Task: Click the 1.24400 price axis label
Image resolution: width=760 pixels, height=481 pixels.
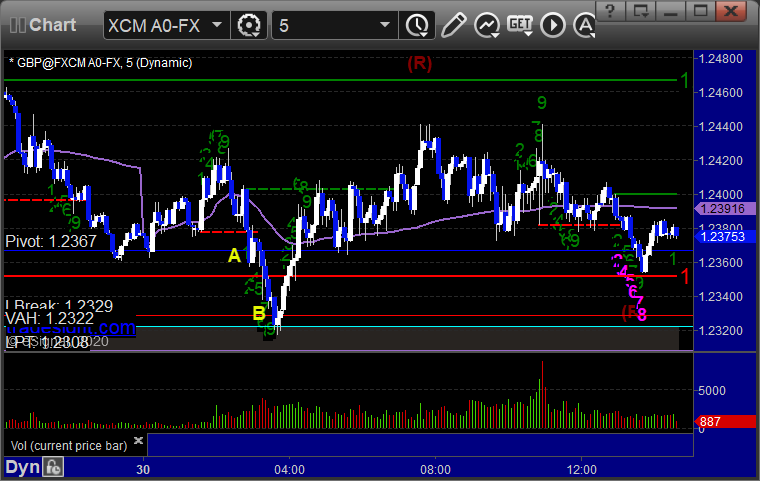Action: (x=720, y=127)
